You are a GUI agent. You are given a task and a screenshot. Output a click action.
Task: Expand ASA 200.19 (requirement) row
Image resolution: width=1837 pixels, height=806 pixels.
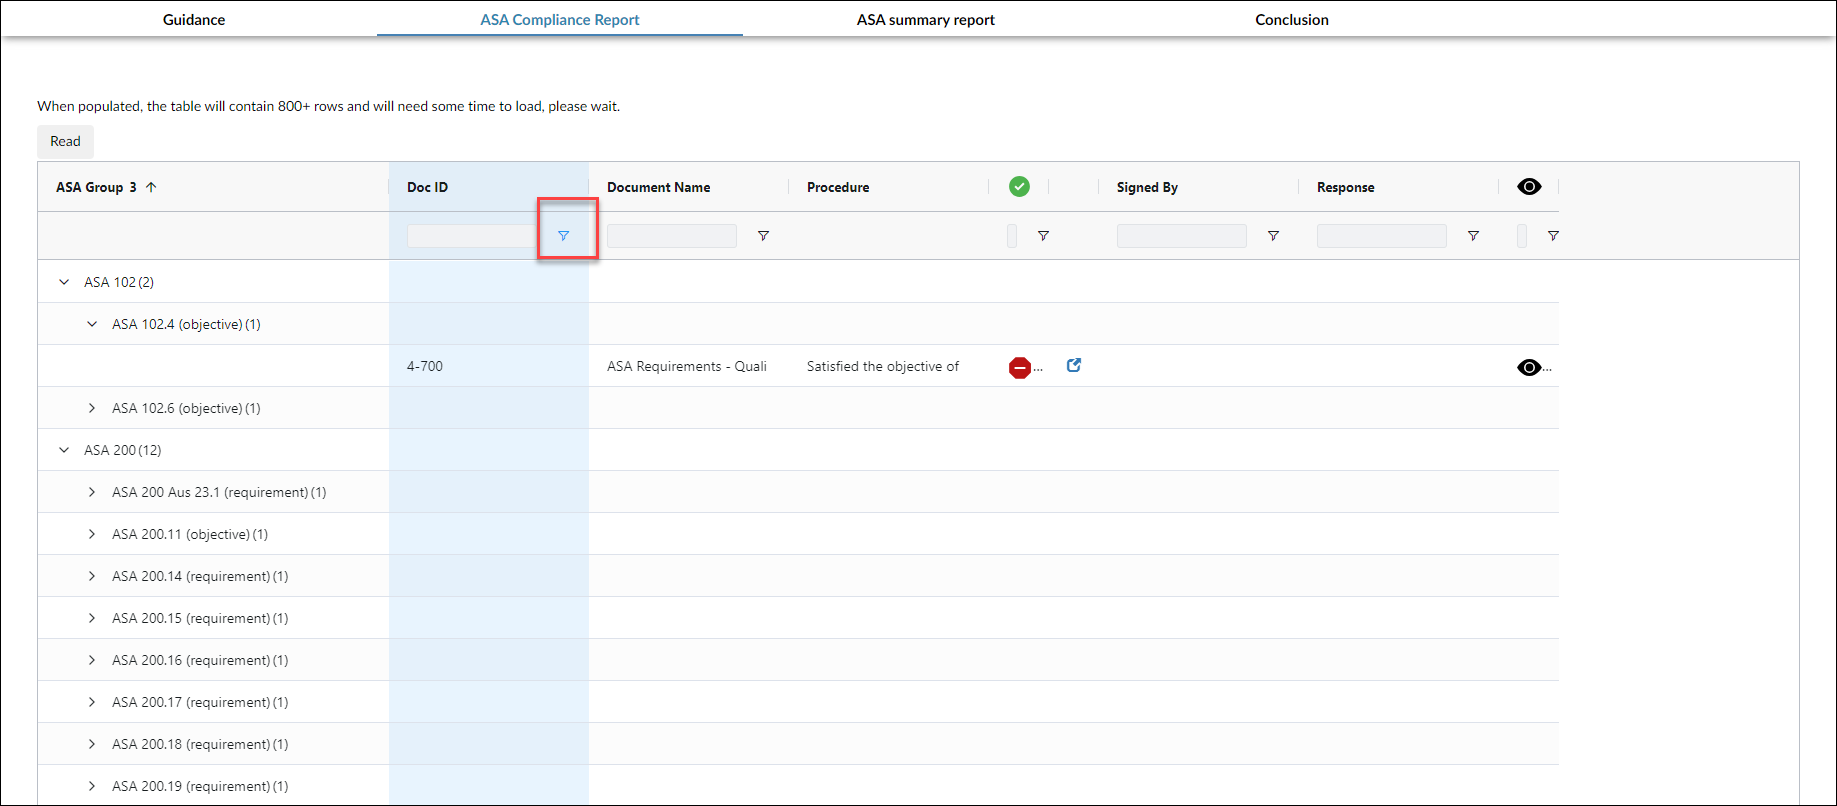(x=92, y=786)
